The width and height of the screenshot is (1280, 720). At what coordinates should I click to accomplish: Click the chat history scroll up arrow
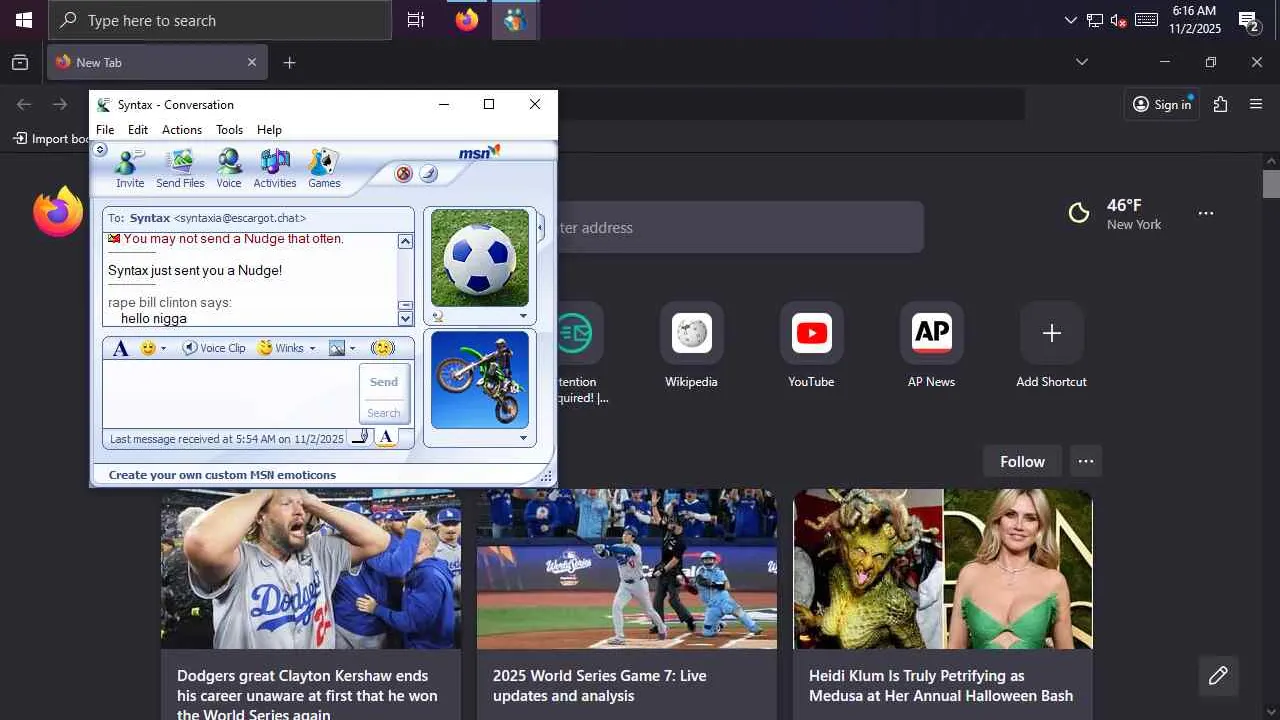coord(405,241)
